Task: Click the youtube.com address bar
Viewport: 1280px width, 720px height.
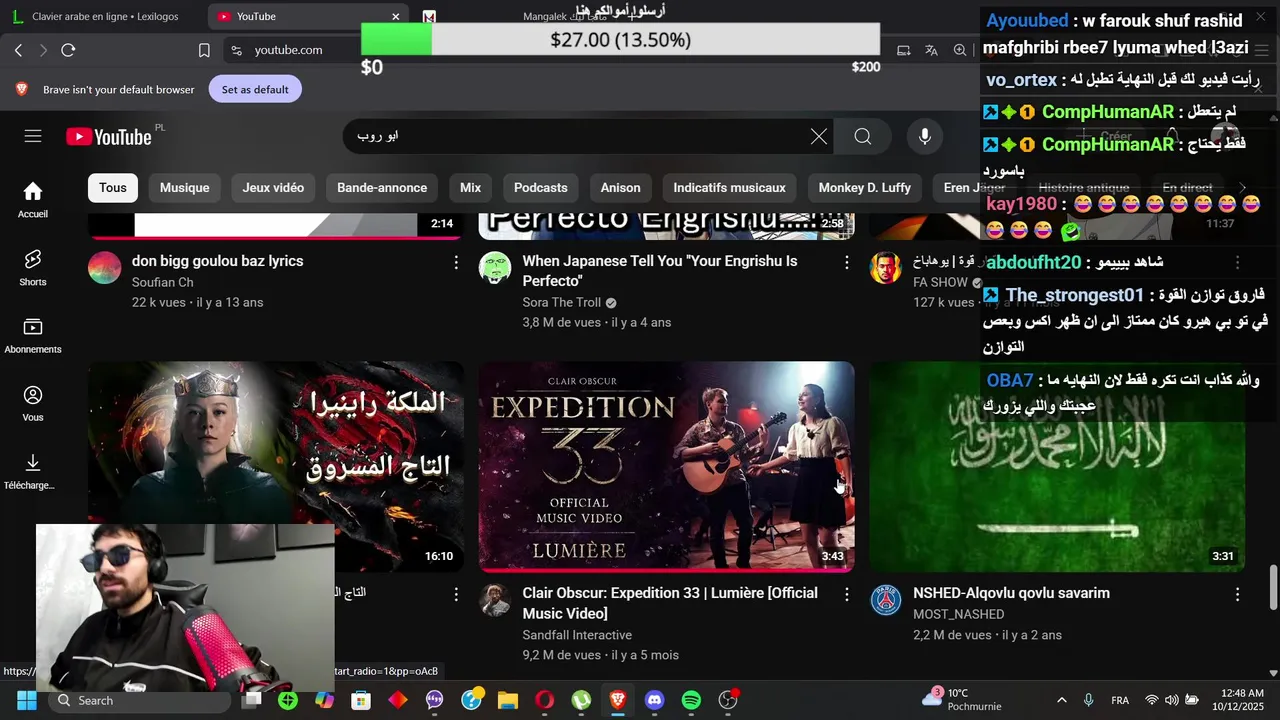Action: [288, 50]
